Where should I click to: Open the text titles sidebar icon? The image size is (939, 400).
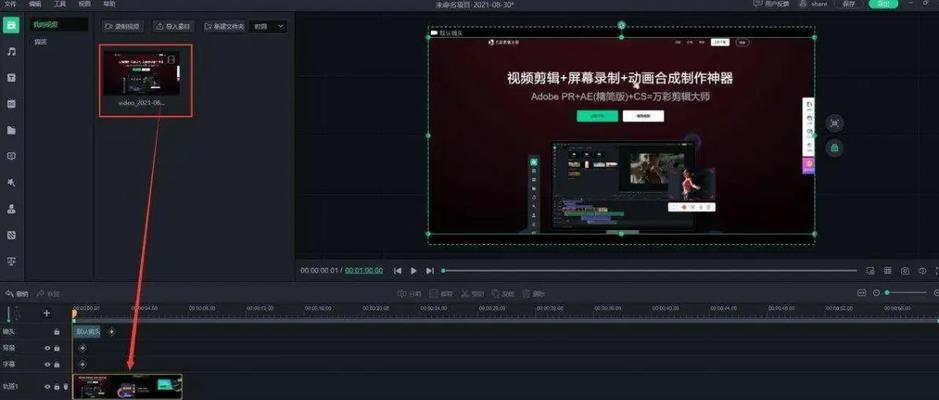point(11,78)
